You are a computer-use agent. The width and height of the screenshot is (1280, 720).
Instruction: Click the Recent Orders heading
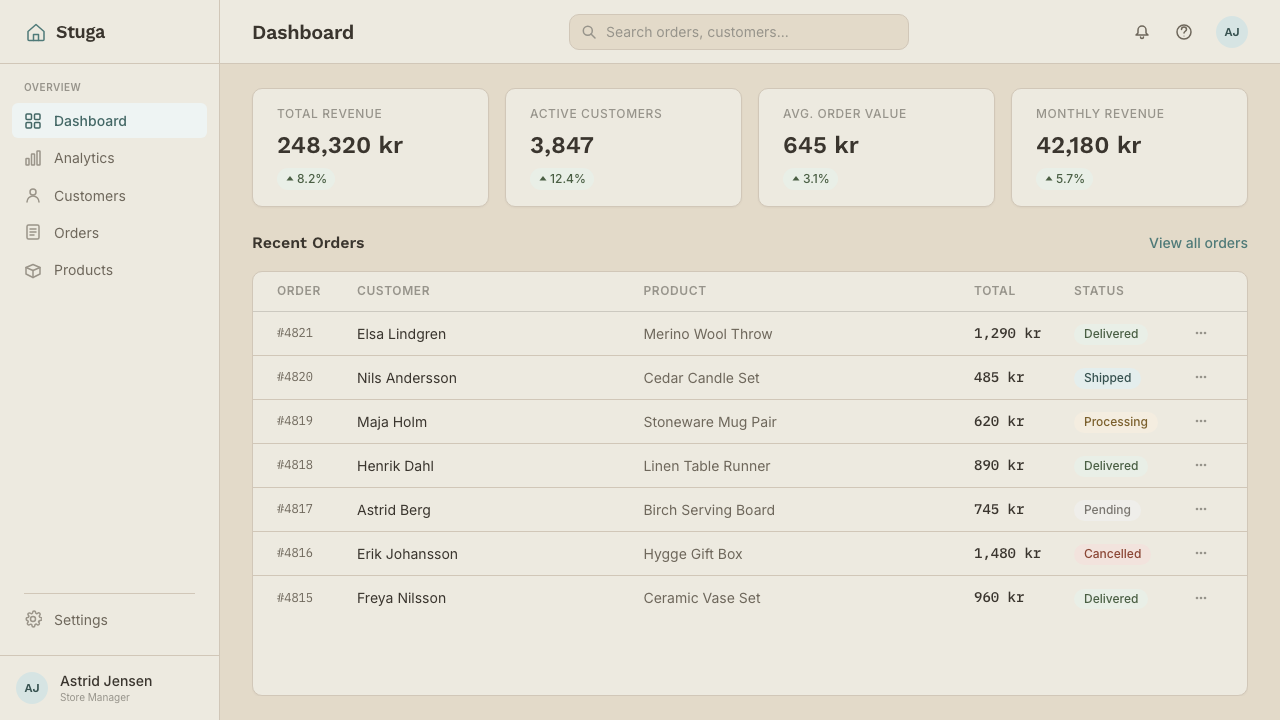[x=308, y=243]
